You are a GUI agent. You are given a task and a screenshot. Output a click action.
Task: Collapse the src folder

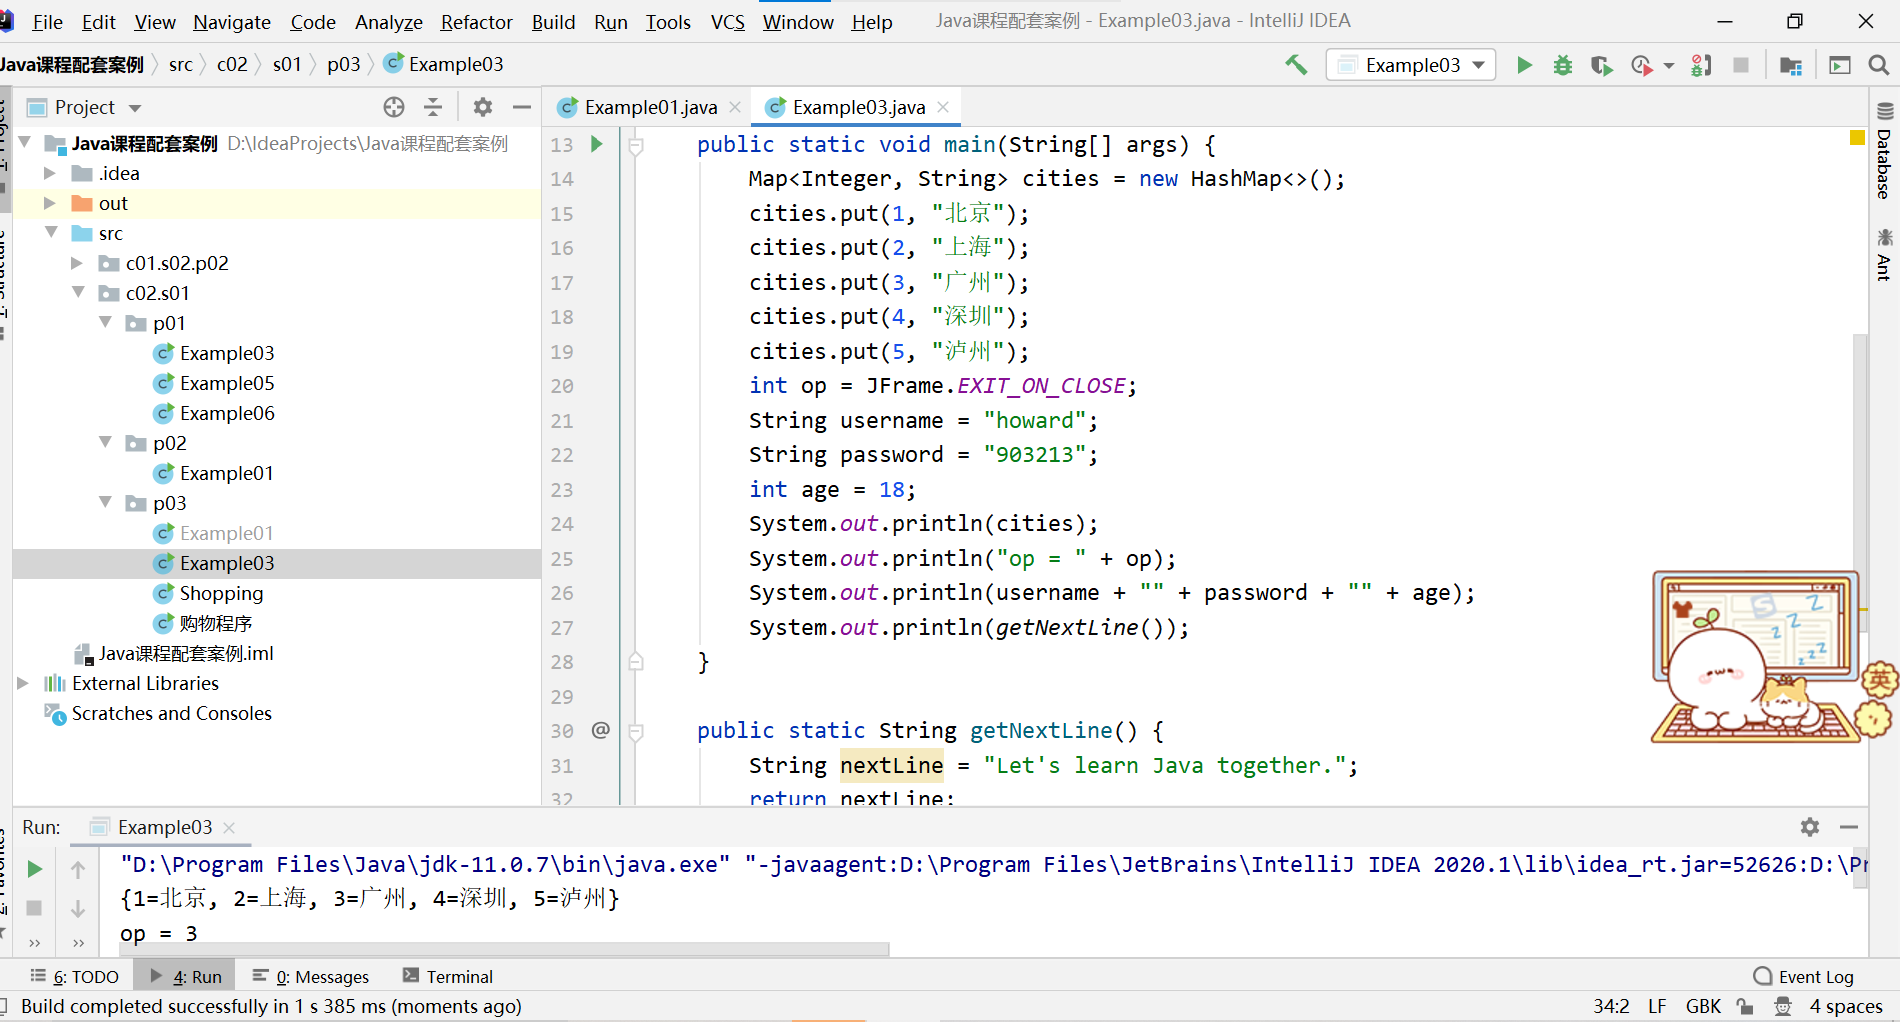[x=51, y=233]
